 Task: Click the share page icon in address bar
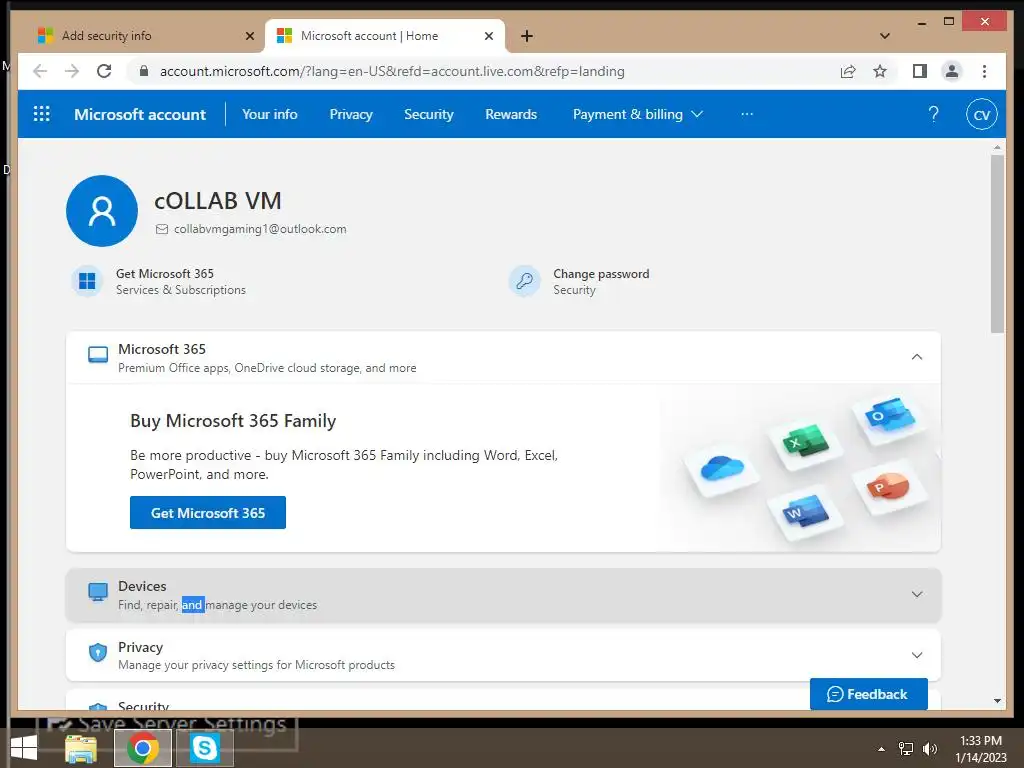pos(848,71)
